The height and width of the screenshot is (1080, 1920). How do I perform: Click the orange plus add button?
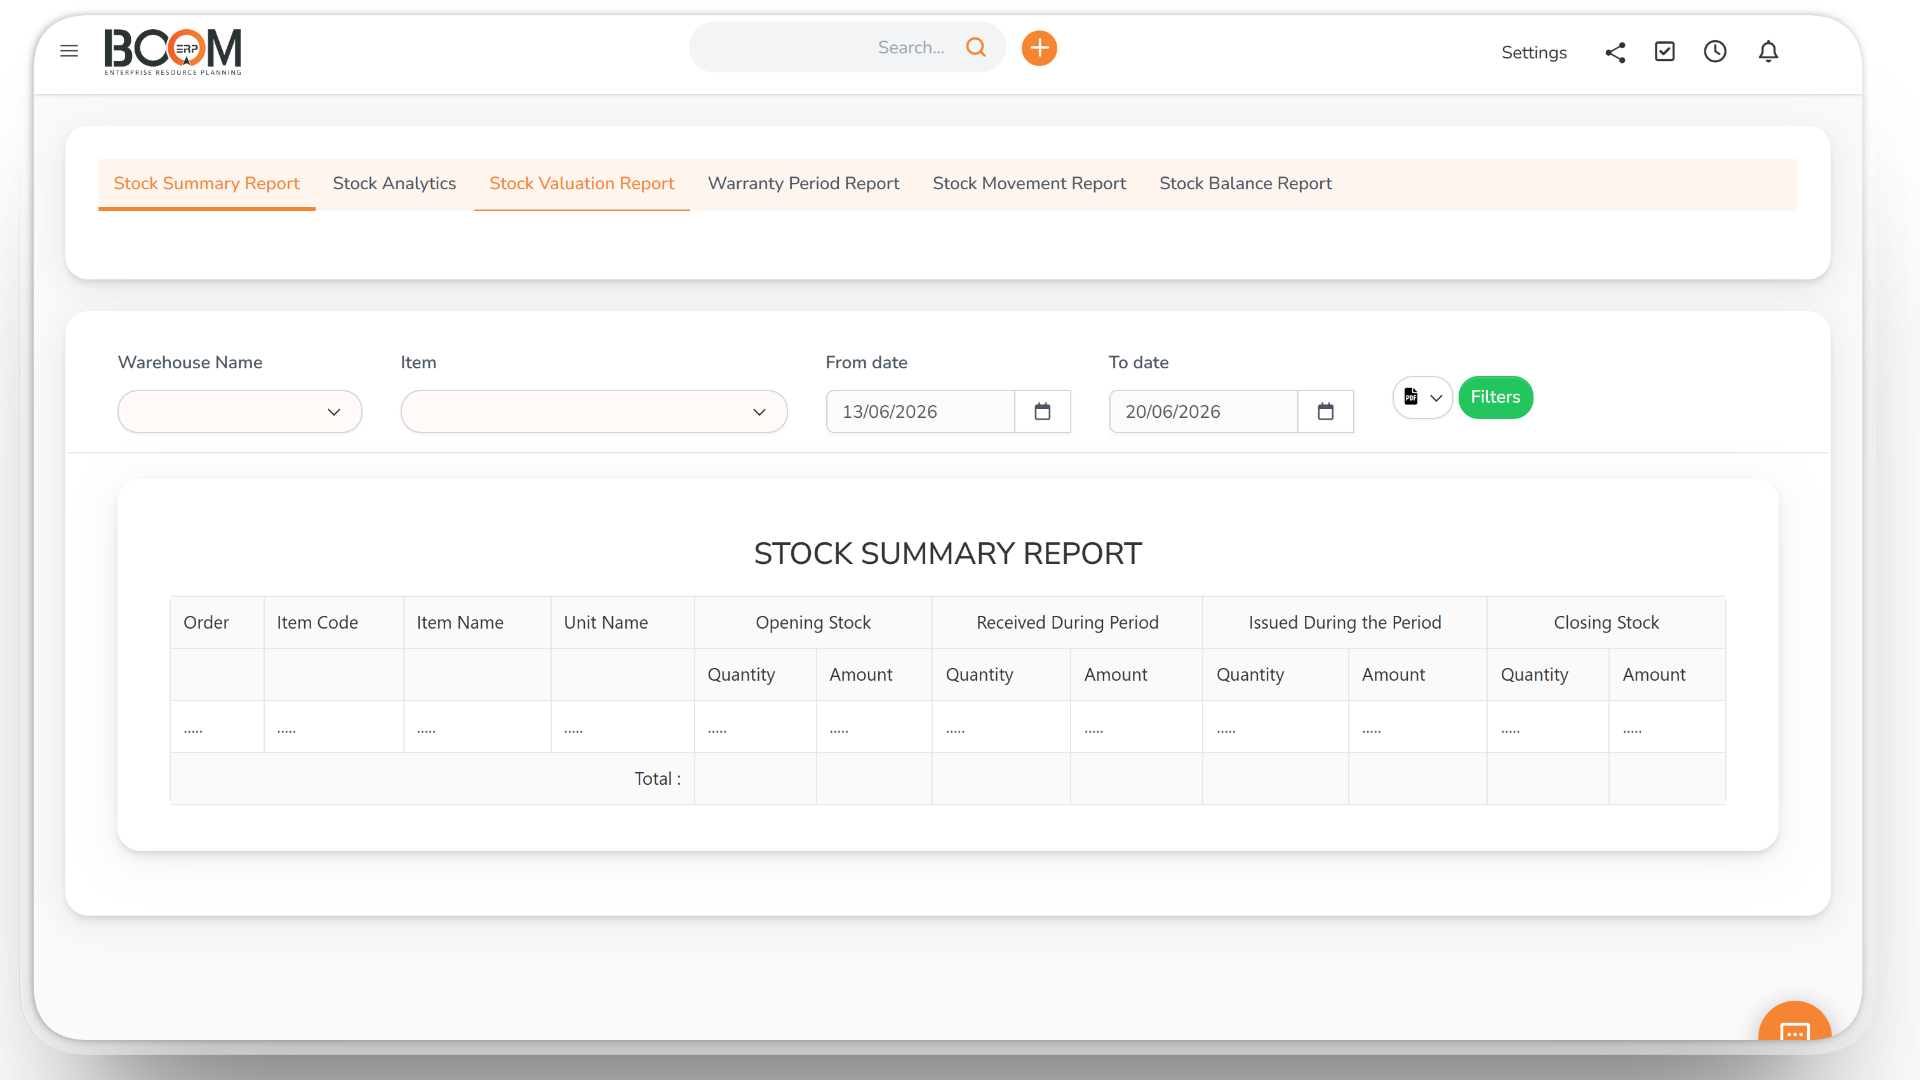pyautogui.click(x=1039, y=48)
